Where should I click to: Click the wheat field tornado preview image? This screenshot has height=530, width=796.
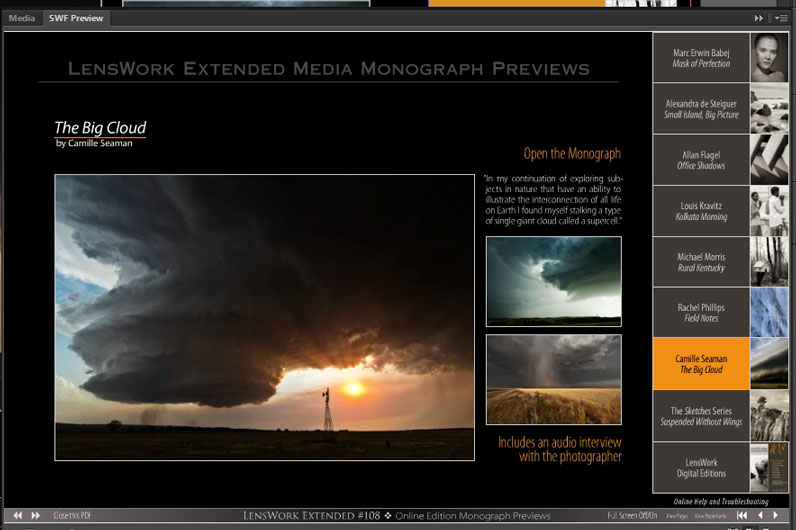point(553,379)
